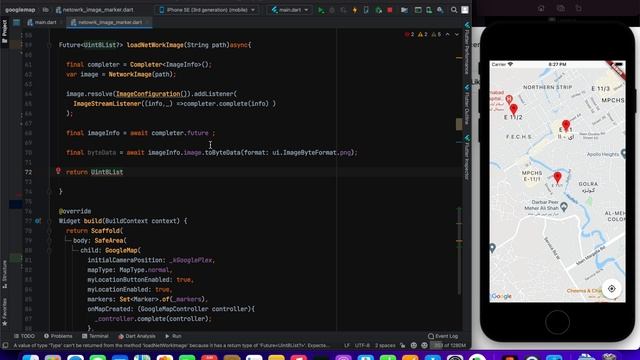Tap the red marker near MPCHS E-11/1
Image resolution: width=640 pixels, height=360 pixels.
(x=557, y=177)
